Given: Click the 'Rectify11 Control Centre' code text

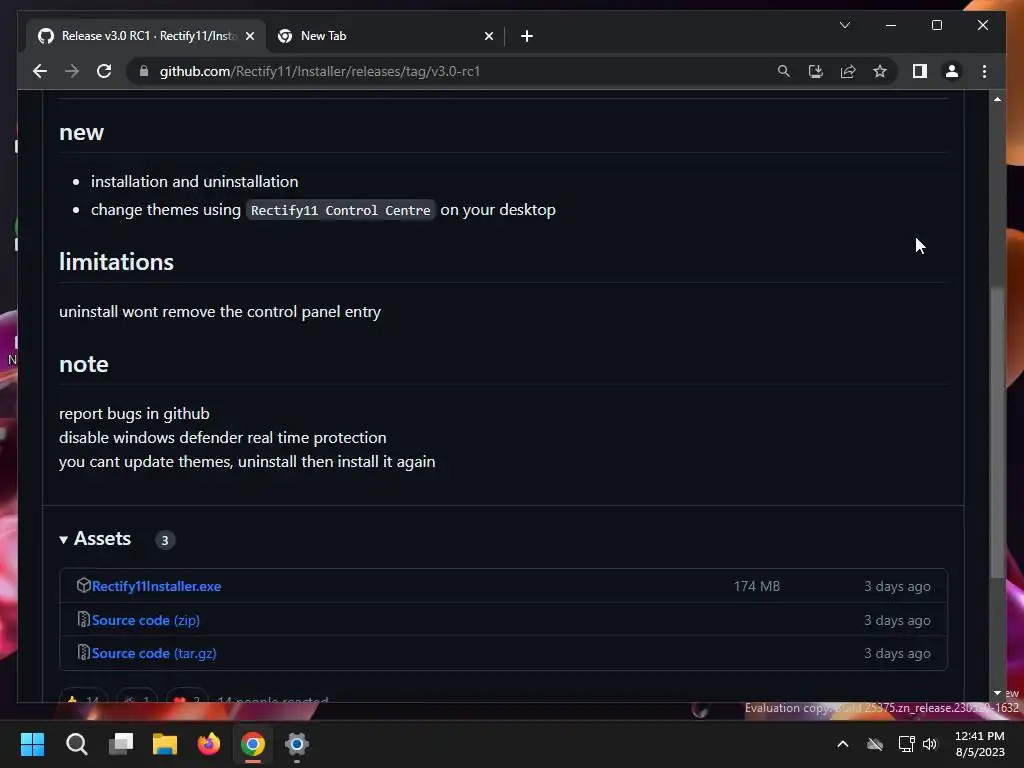Looking at the screenshot, I should point(340,210).
